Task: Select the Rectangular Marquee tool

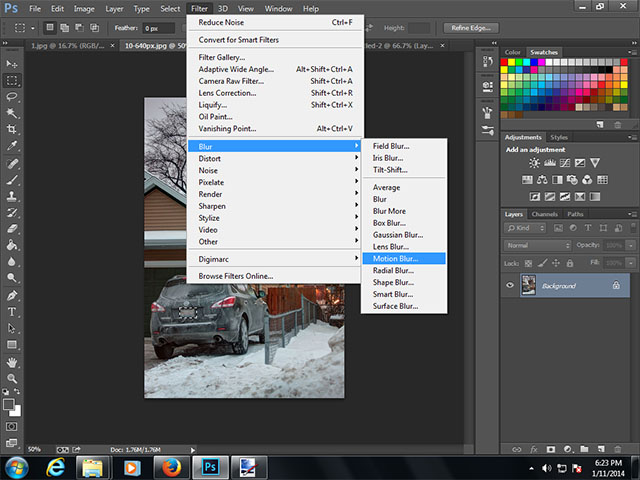Action: (12, 80)
